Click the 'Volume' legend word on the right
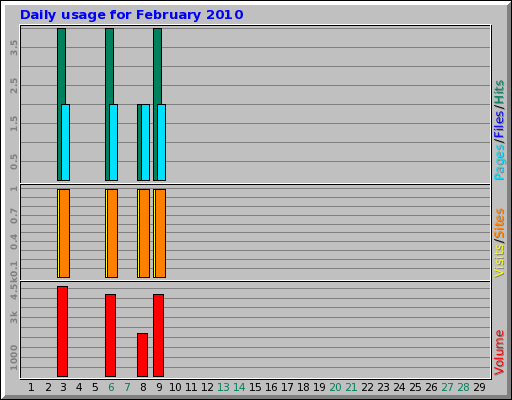512x400 pixels. click(x=499, y=353)
